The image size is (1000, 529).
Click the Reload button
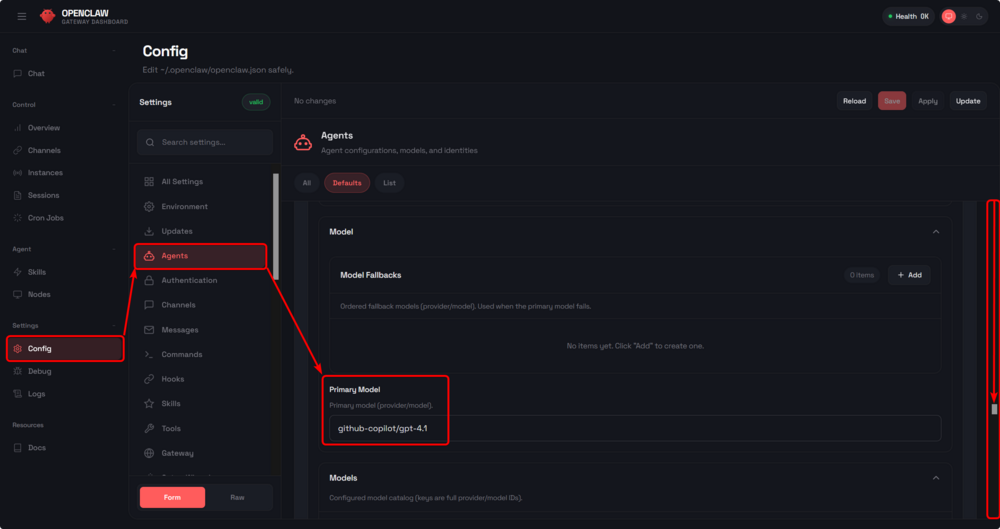(x=854, y=101)
